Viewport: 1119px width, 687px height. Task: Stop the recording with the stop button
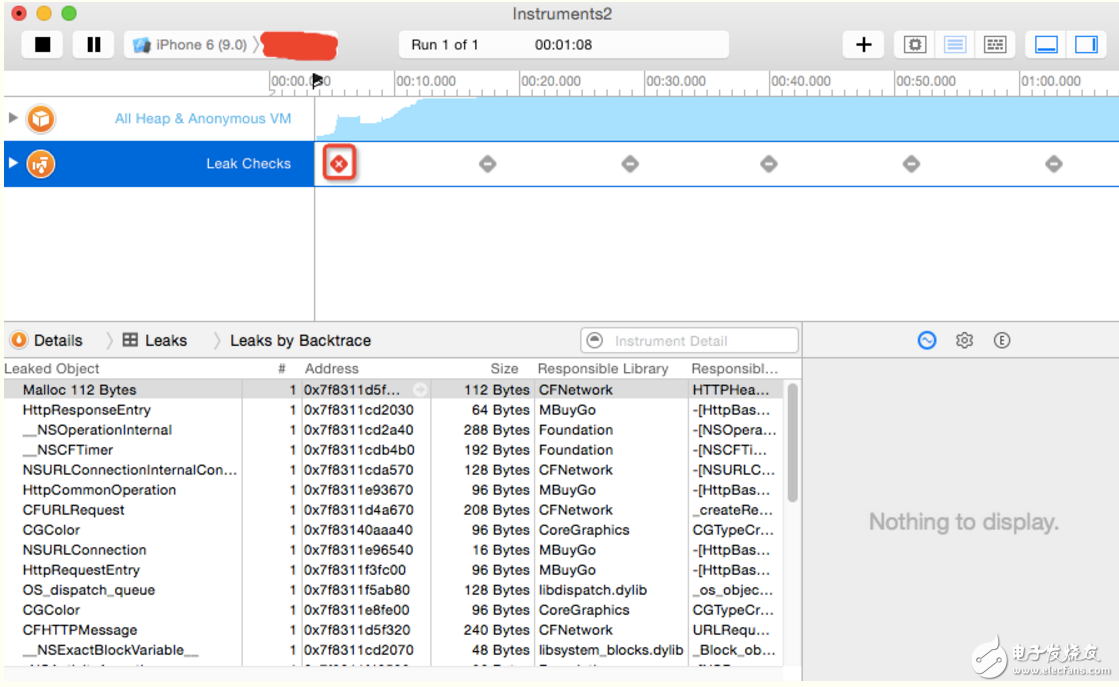[42, 45]
